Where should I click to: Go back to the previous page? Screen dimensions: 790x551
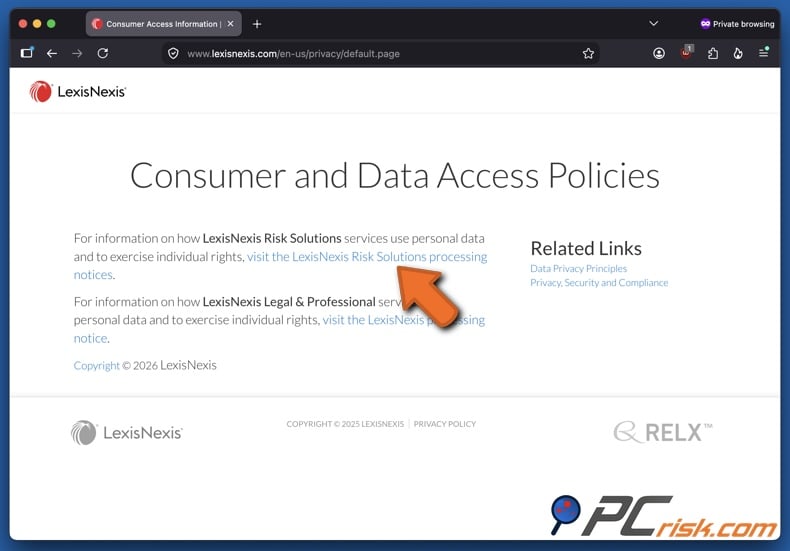click(x=52, y=53)
